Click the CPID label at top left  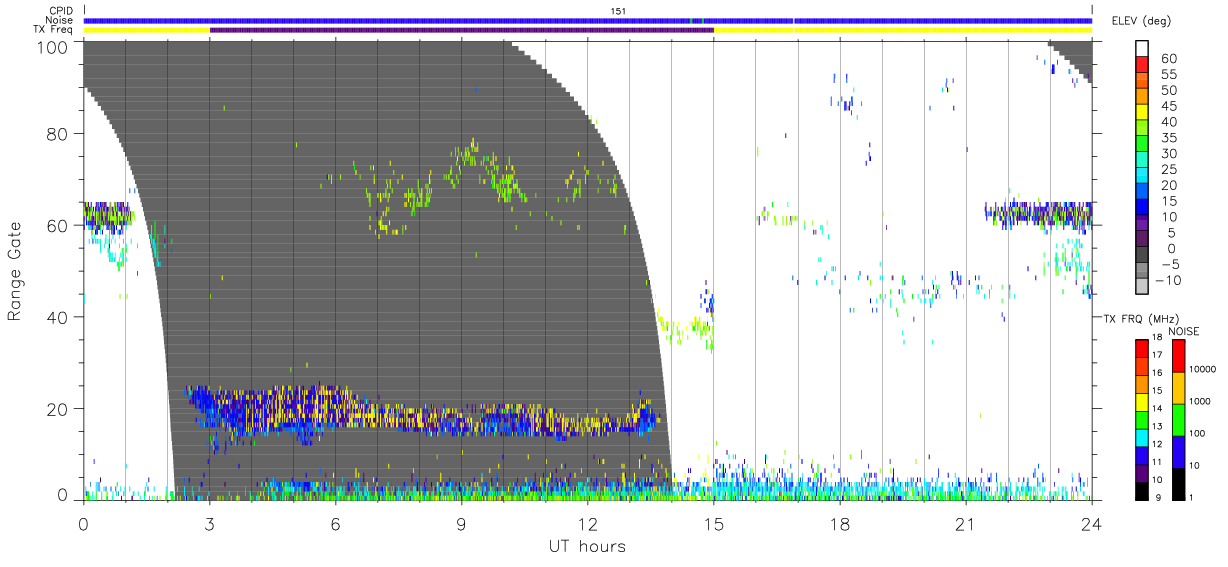pos(60,11)
